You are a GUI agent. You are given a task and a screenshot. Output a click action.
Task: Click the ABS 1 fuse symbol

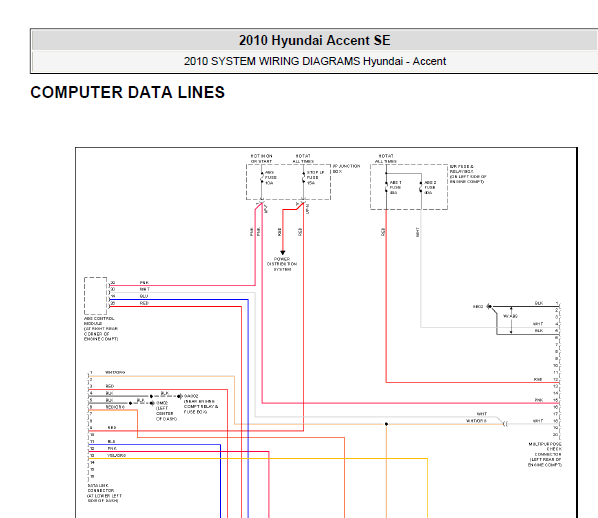click(386, 187)
